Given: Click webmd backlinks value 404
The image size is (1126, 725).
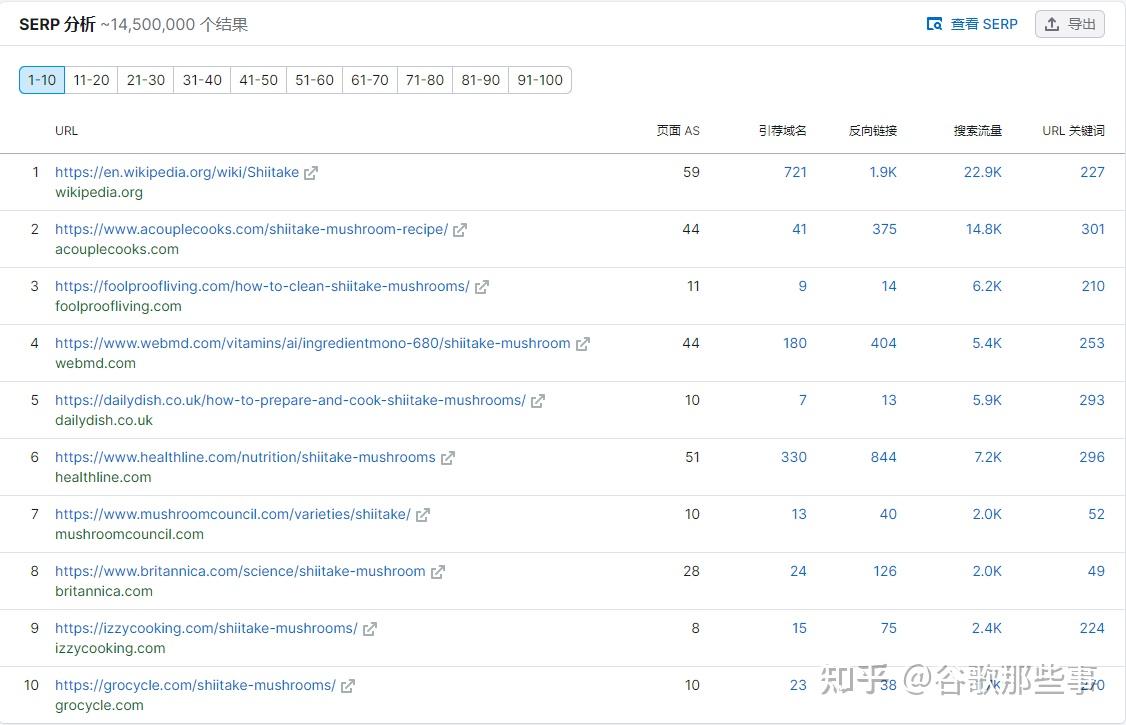Looking at the screenshot, I should pyautogui.click(x=883, y=343).
